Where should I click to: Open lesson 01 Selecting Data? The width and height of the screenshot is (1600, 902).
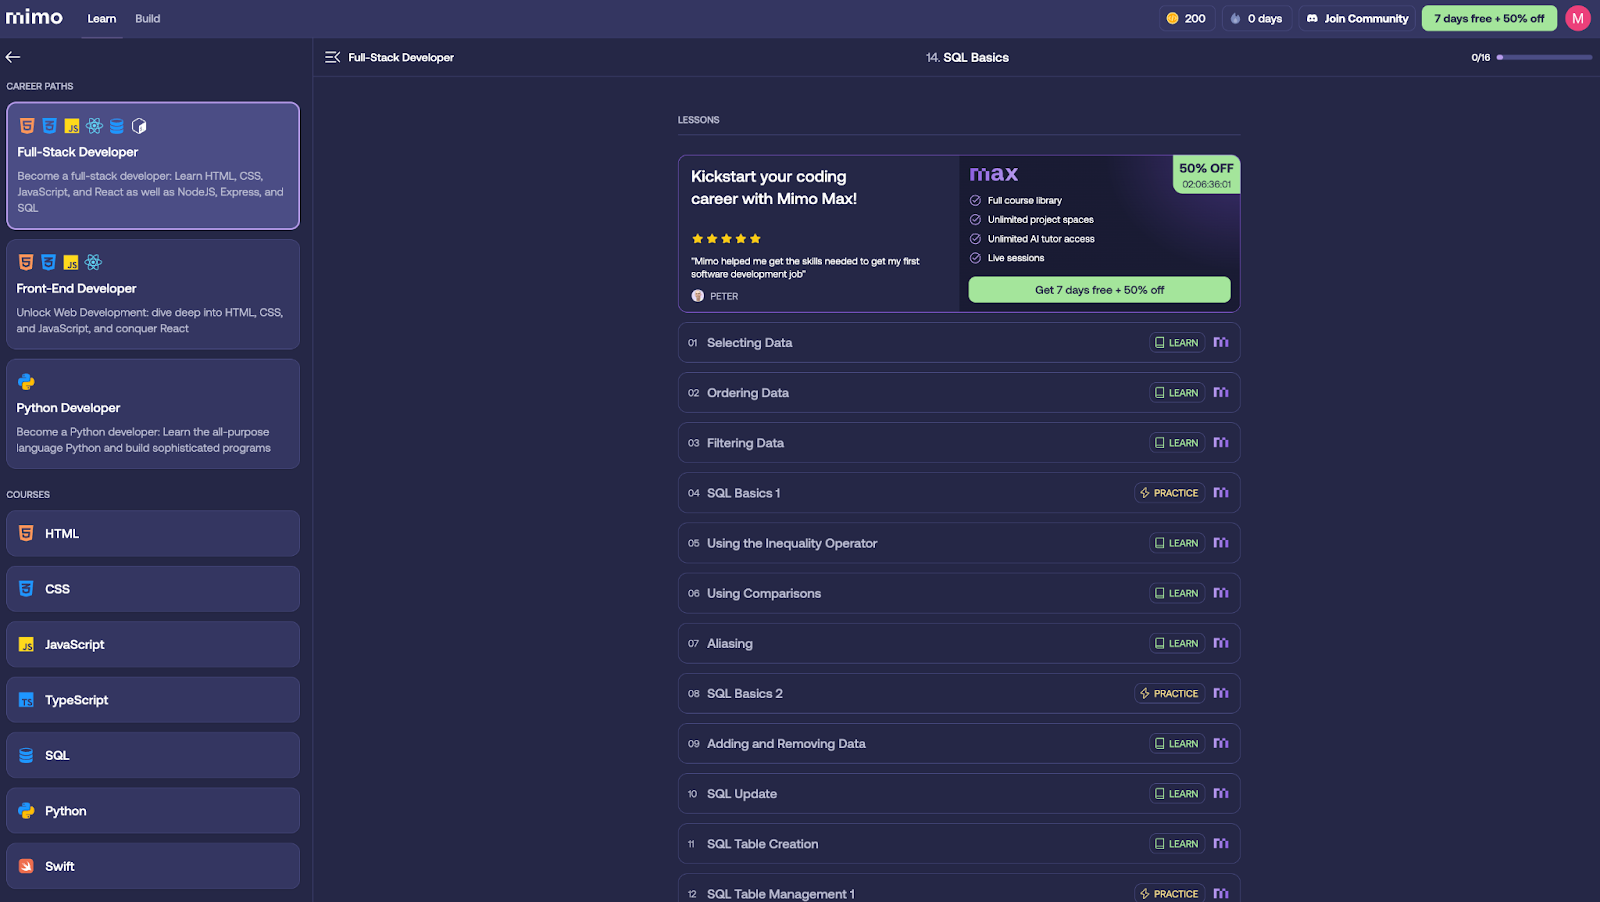tap(959, 343)
